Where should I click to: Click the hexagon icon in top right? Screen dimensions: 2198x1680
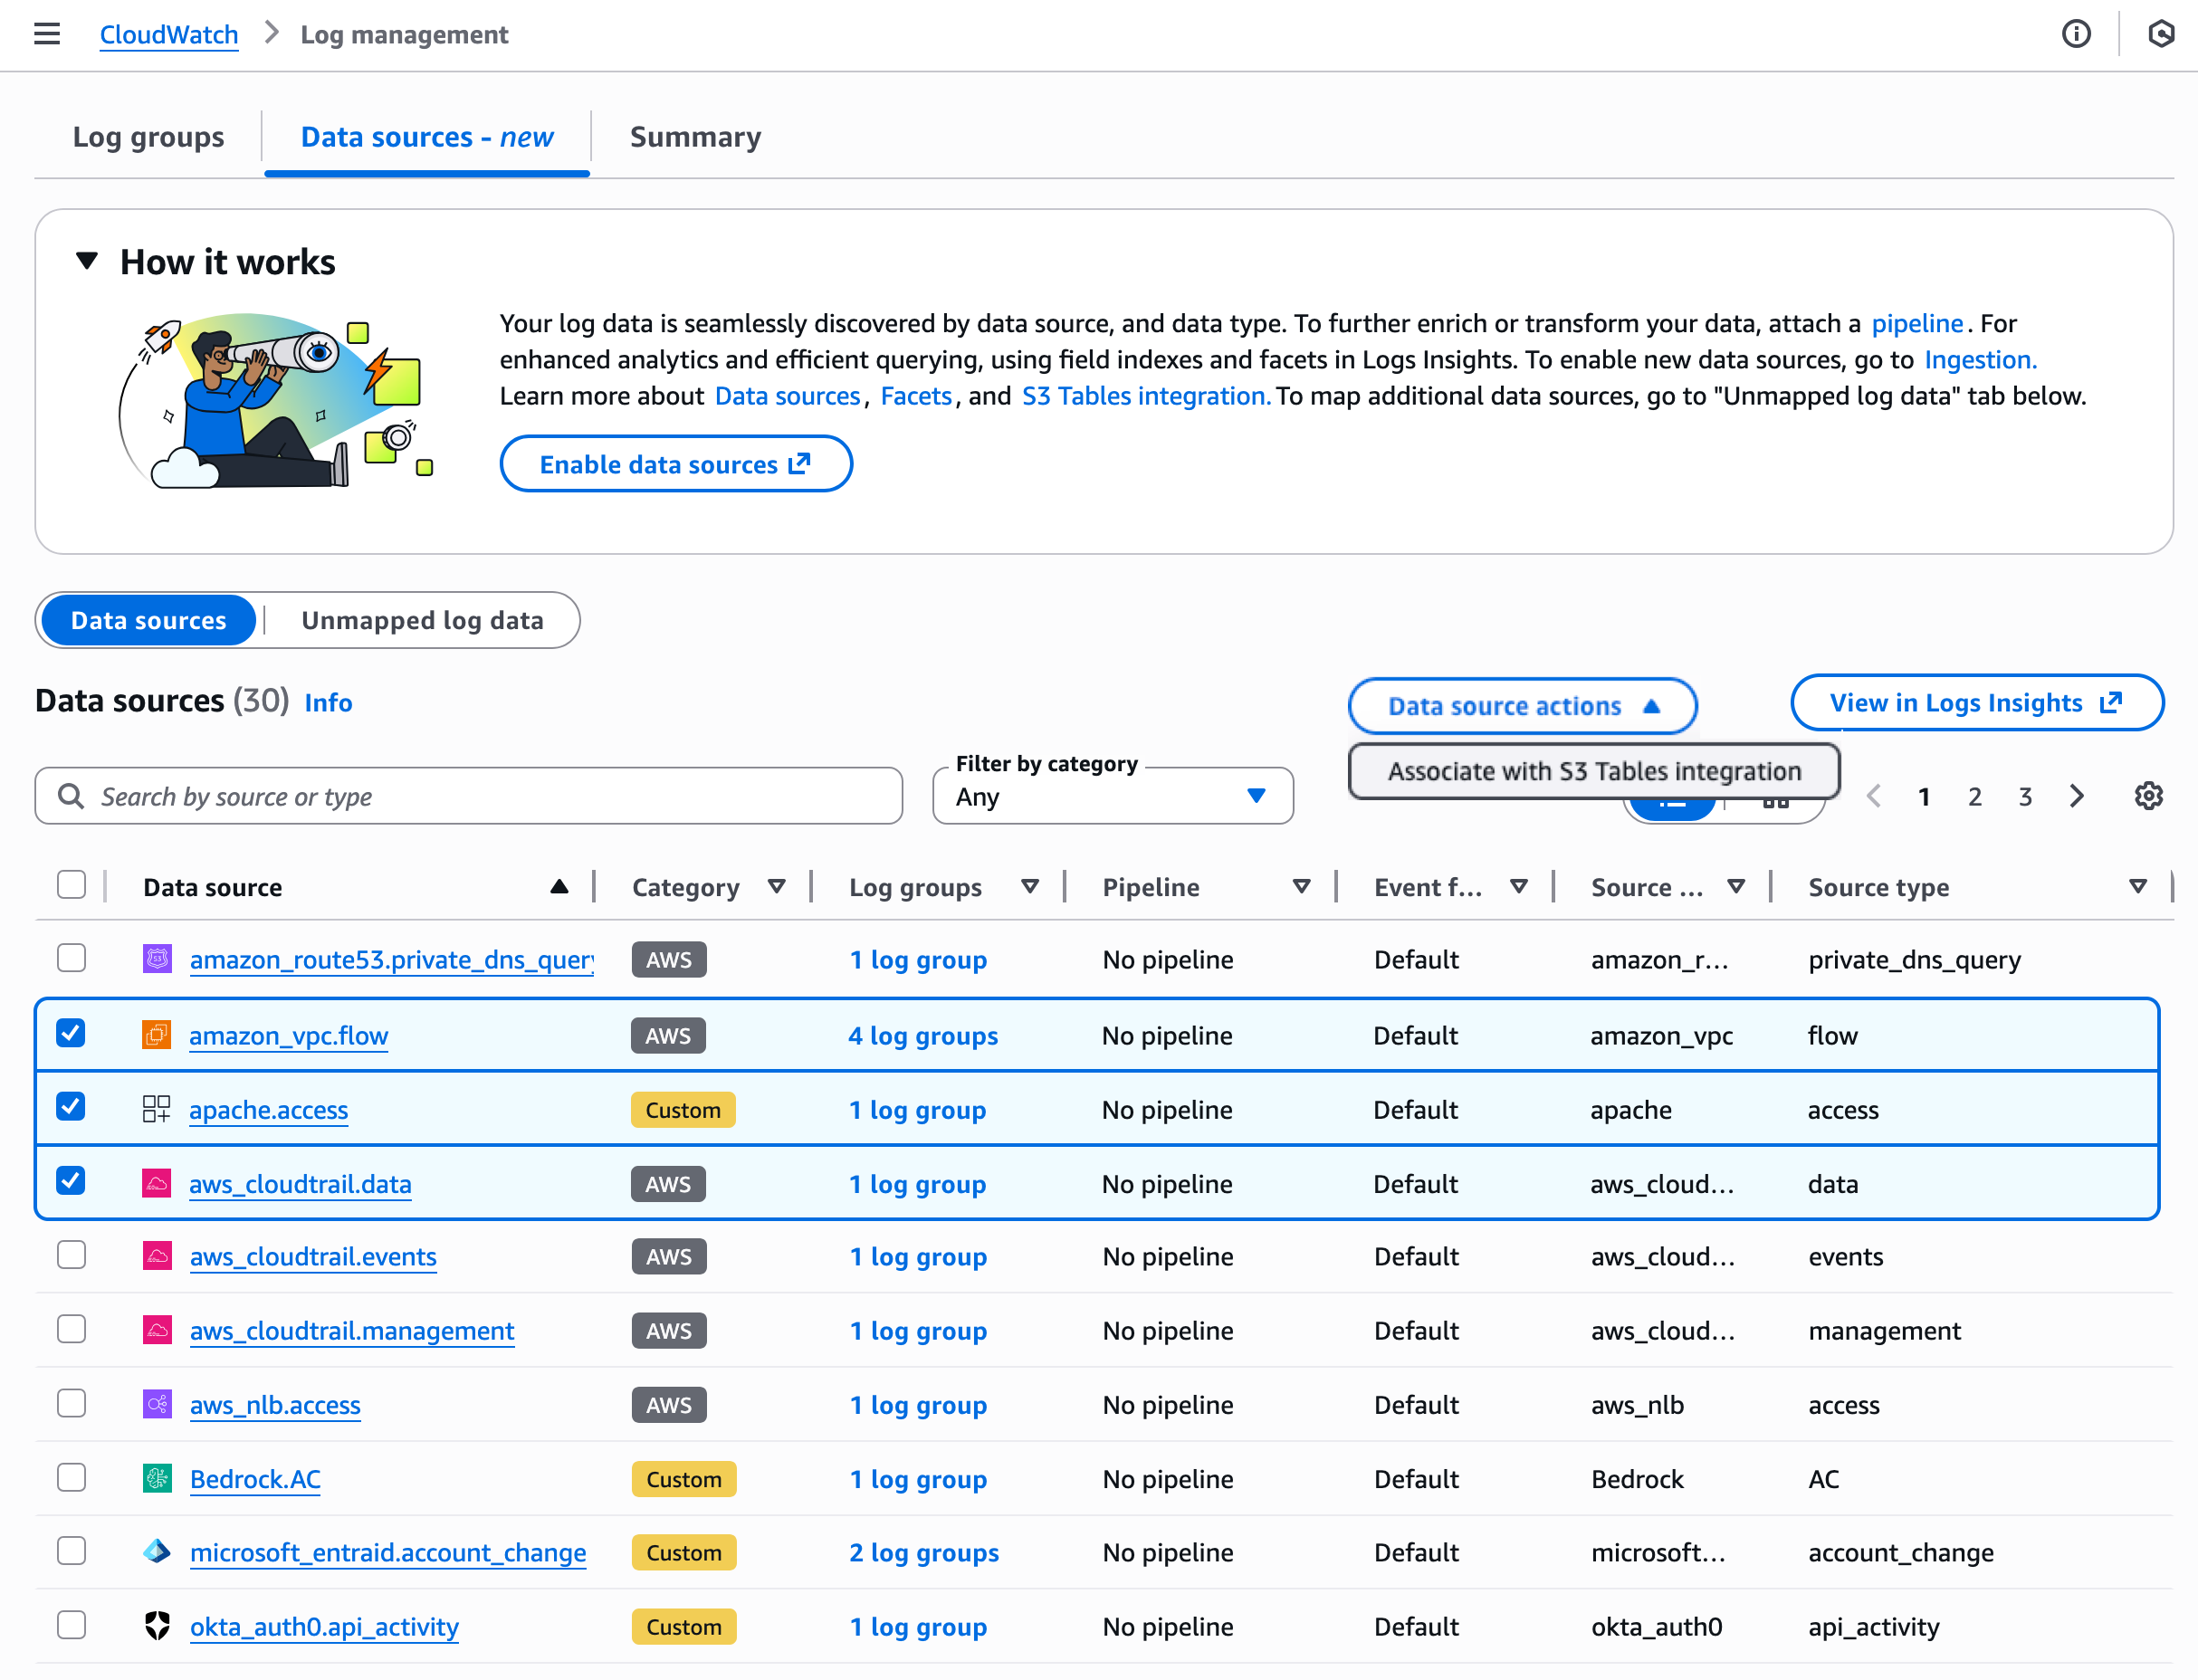point(2160,34)
